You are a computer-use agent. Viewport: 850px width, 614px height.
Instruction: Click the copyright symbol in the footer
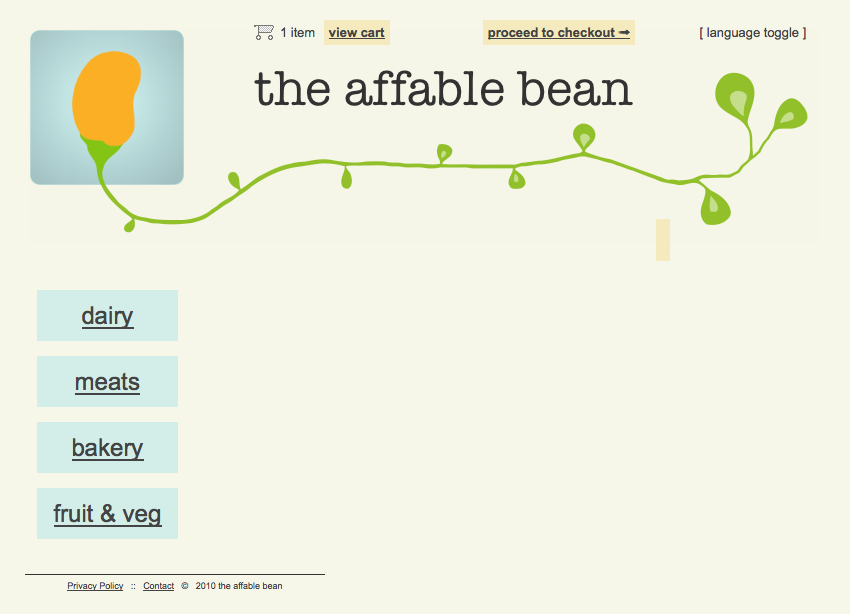[185, 586]
